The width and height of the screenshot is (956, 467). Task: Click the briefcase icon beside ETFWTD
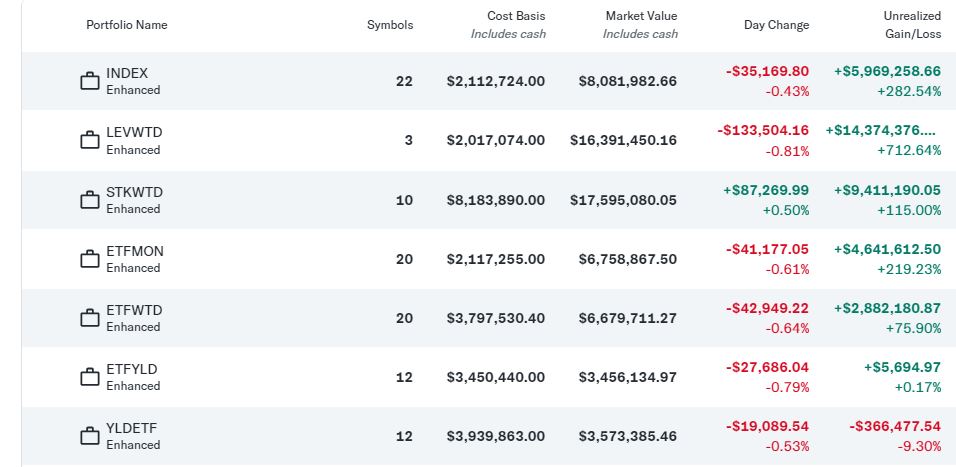[90, 318]
